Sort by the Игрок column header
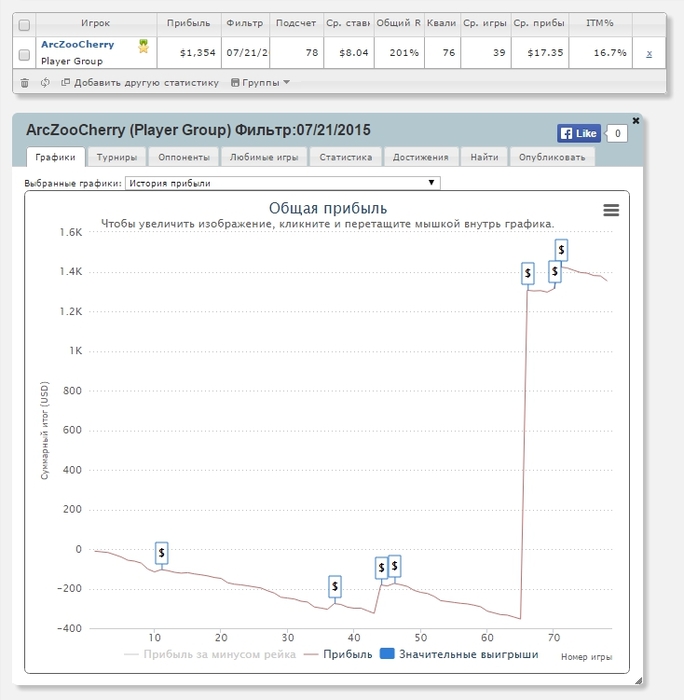 tap(96, 23)
